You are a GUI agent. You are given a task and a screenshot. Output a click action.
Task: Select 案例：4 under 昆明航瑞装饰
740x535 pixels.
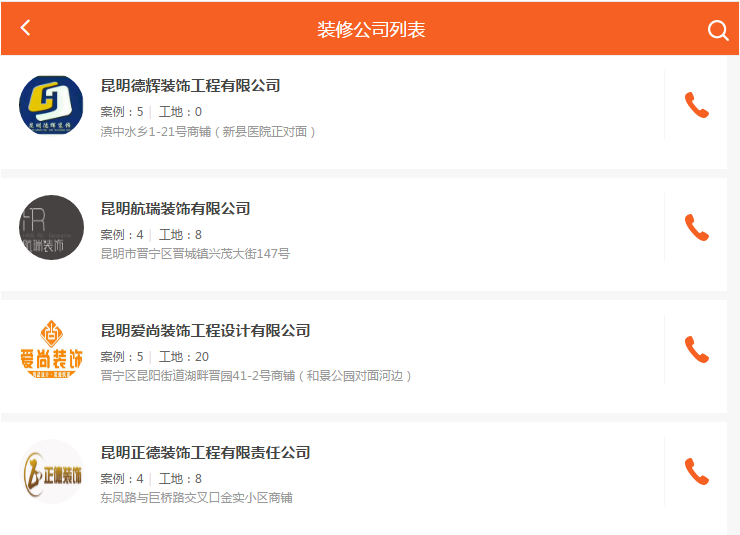click(122, 234)
